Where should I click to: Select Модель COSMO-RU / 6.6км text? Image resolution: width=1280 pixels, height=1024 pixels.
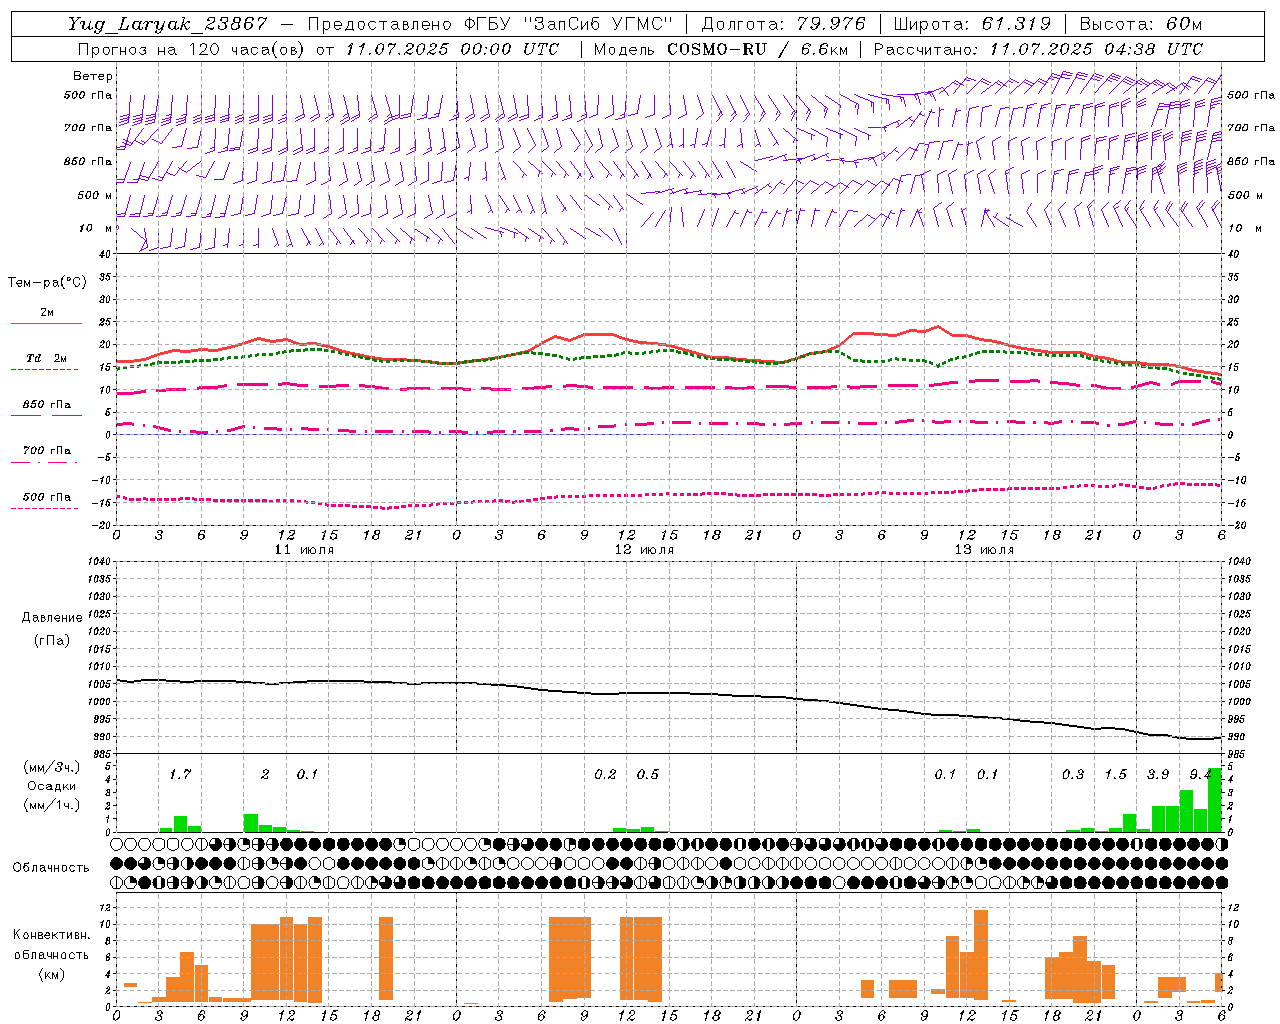(x=720, y=49)
